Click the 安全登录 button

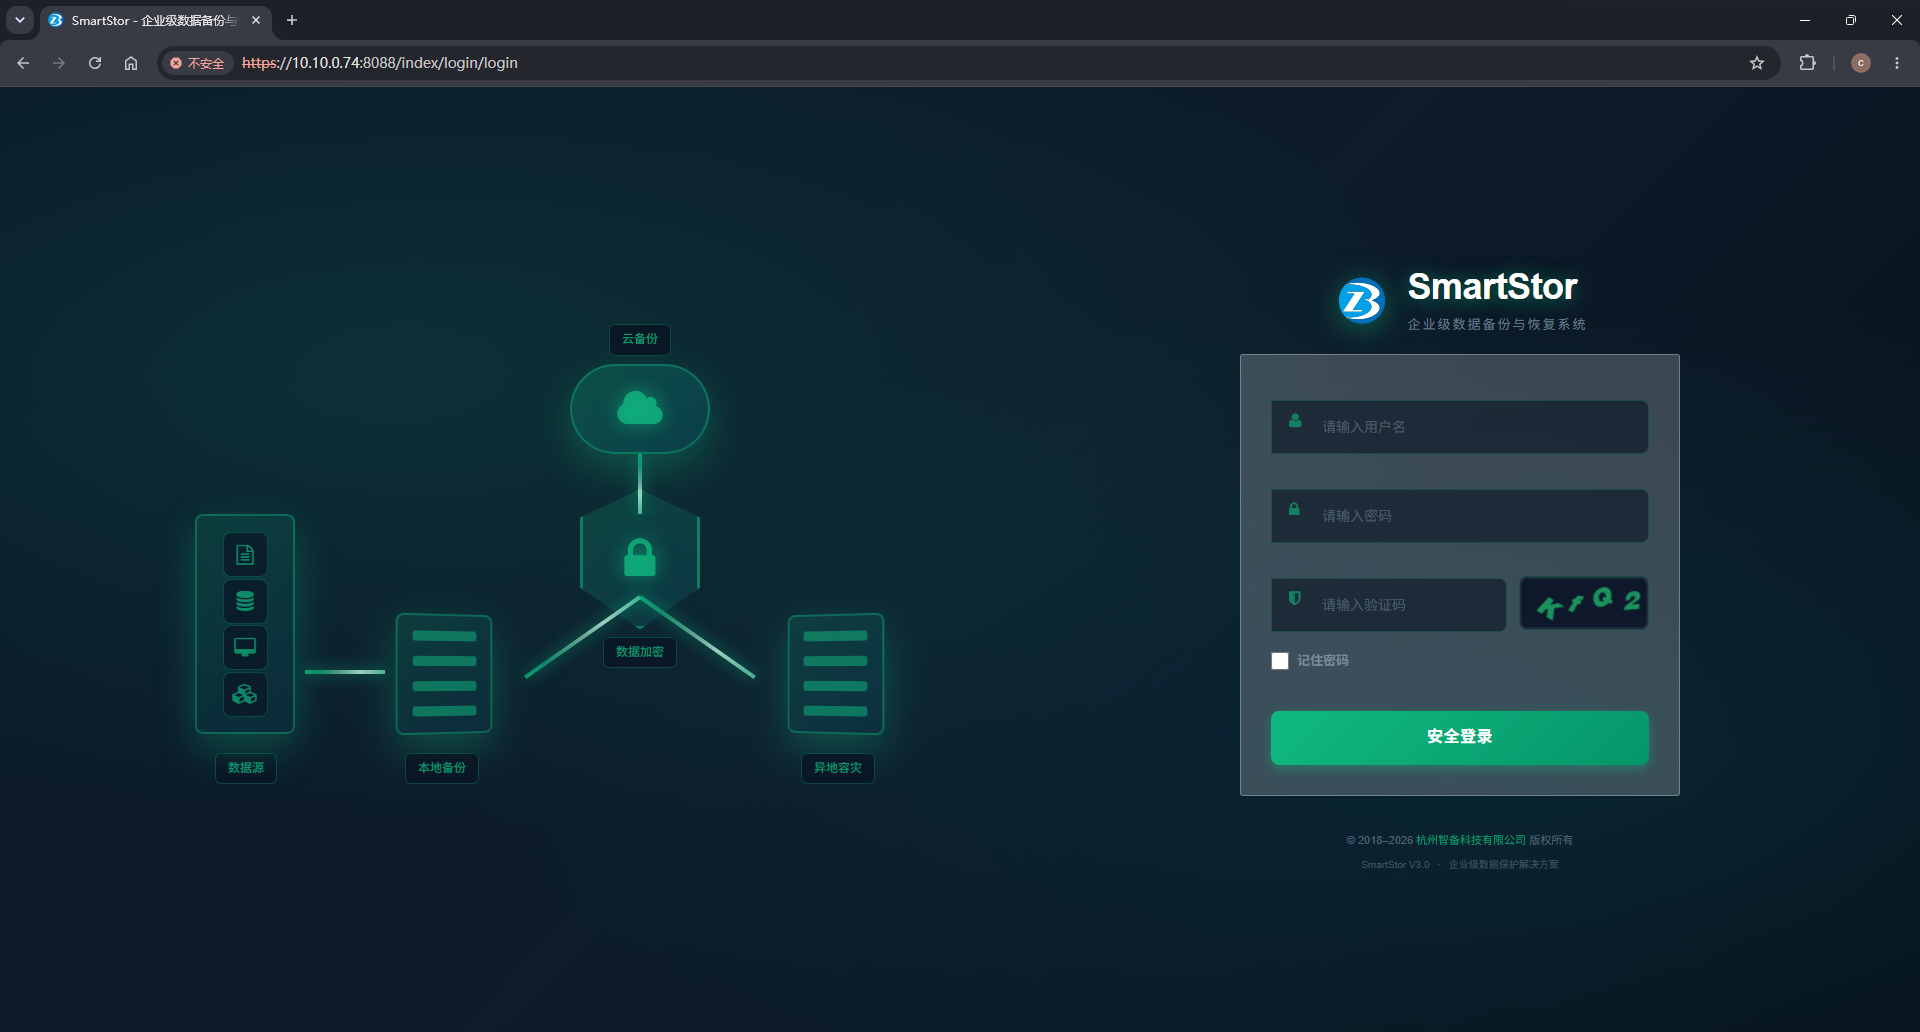1460,738
